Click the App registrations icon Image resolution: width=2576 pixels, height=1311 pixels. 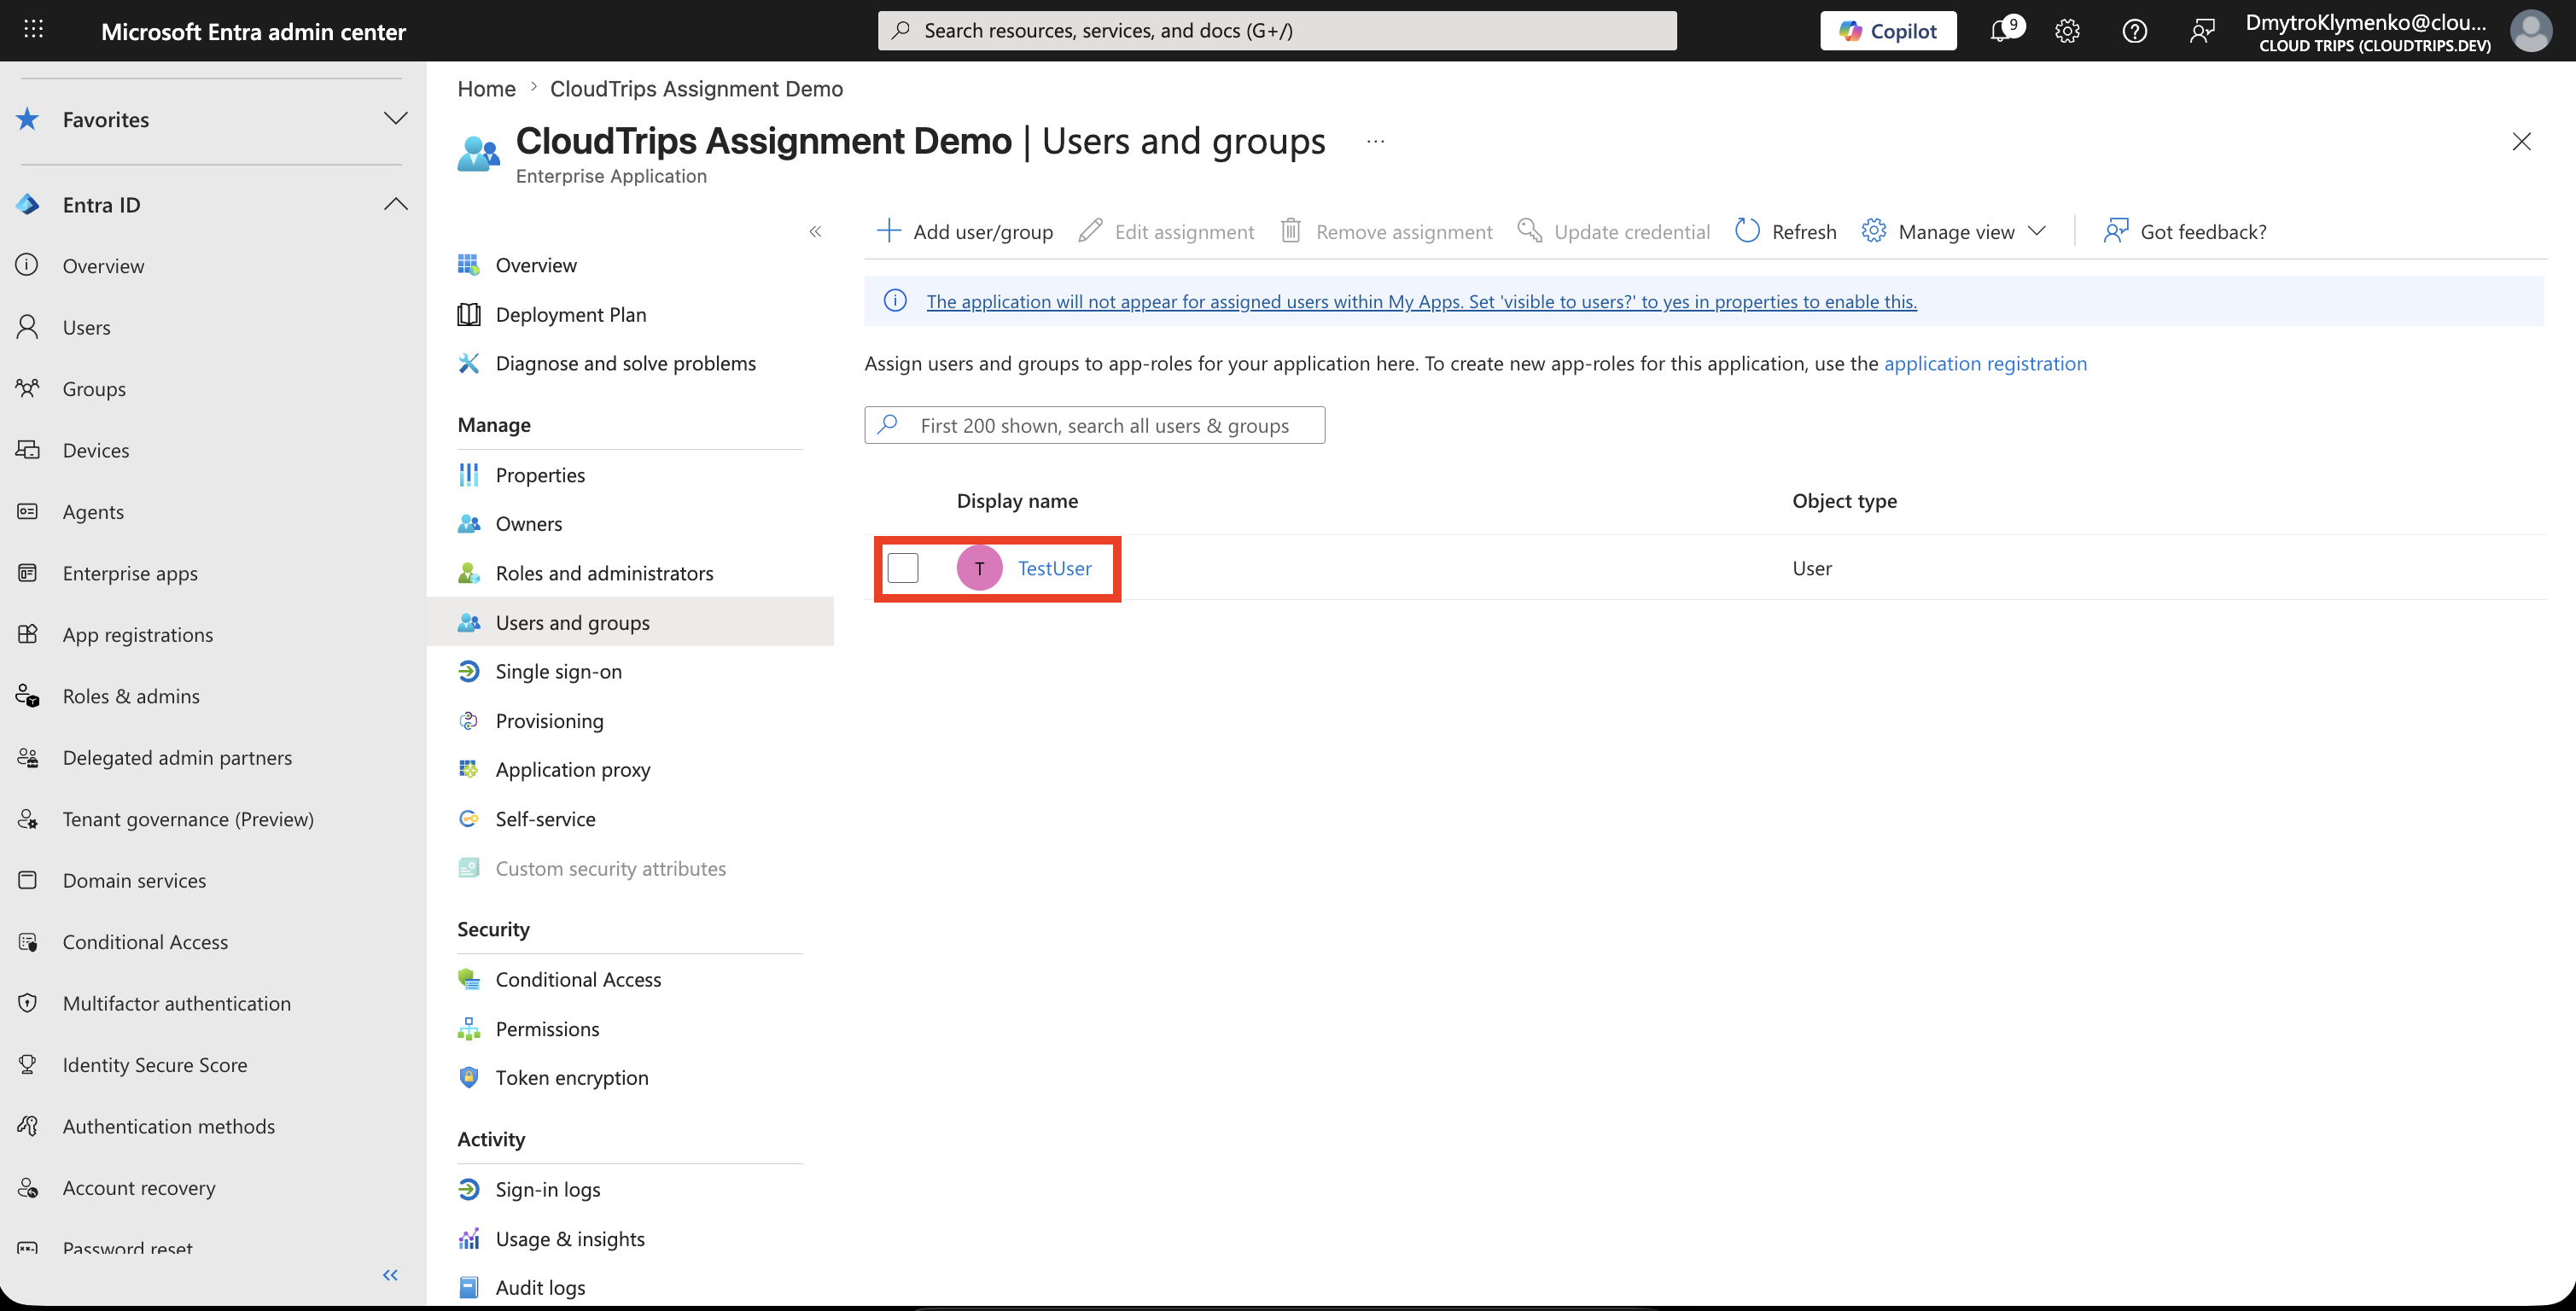(x=28, y=634)
